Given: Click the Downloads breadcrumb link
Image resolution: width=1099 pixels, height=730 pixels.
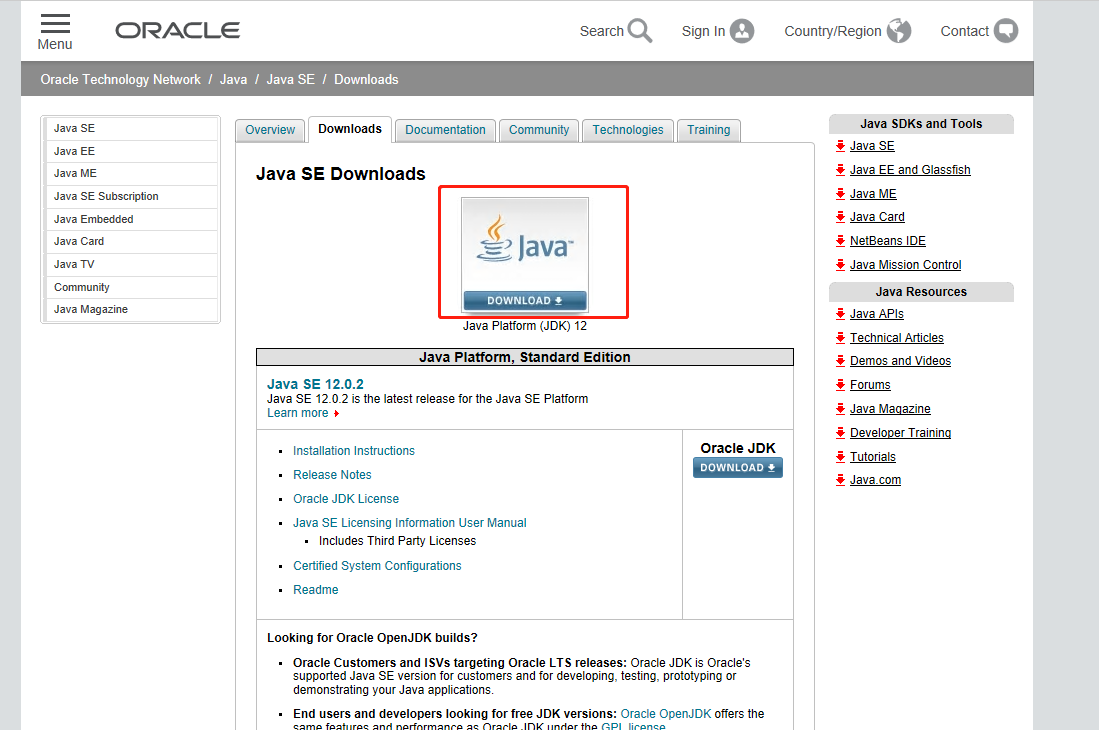Looking at the screenshot, I should (366, 79).
